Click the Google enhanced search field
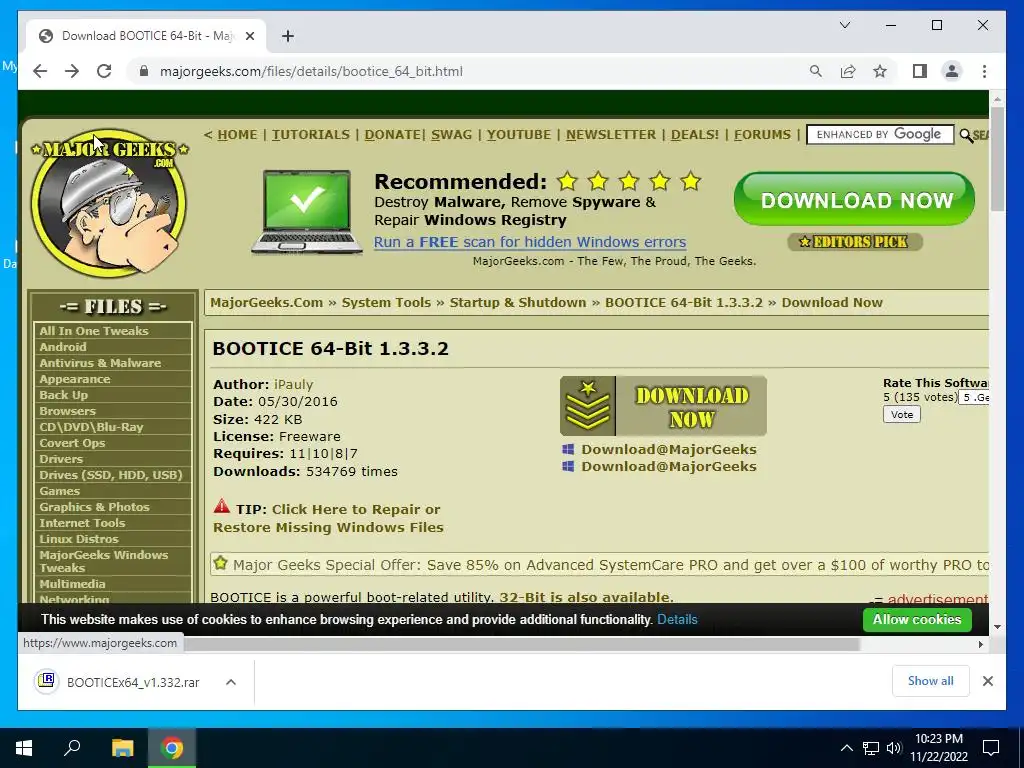Viewport: 1024px width, 768px height. [880, 135]
